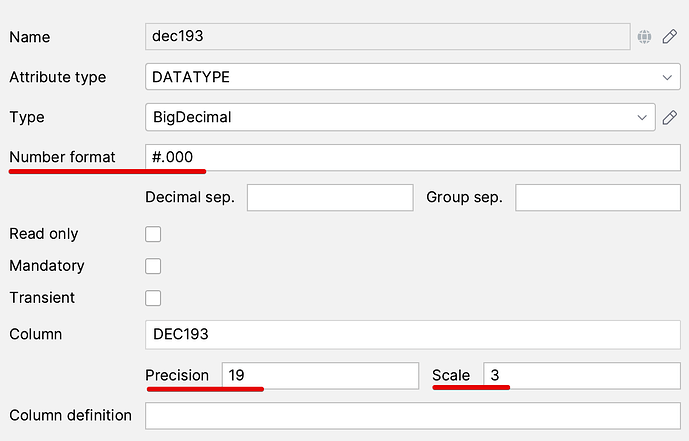Click the Number format label
This screenshot has height=441, width=689.
62,157
